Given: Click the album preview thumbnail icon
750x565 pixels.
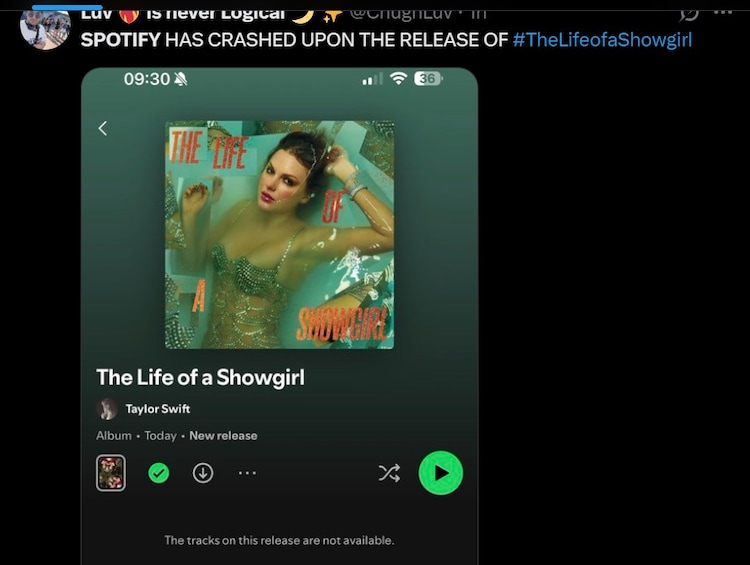Looking at the screenshot, I should tap(111, 473).
